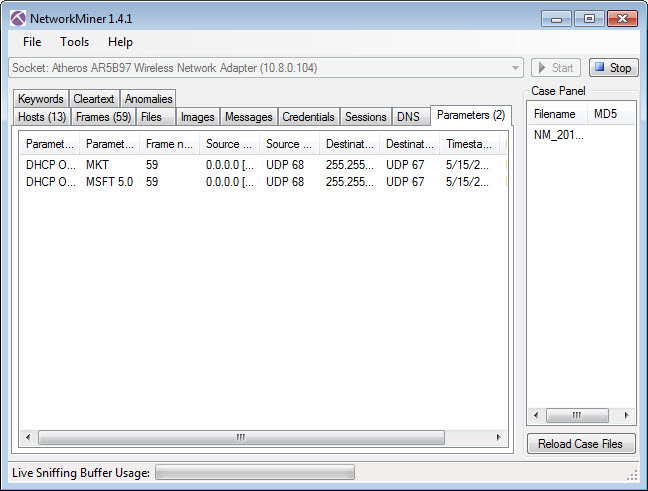Switch to the Anomalies tab

(x=148, y=99)
